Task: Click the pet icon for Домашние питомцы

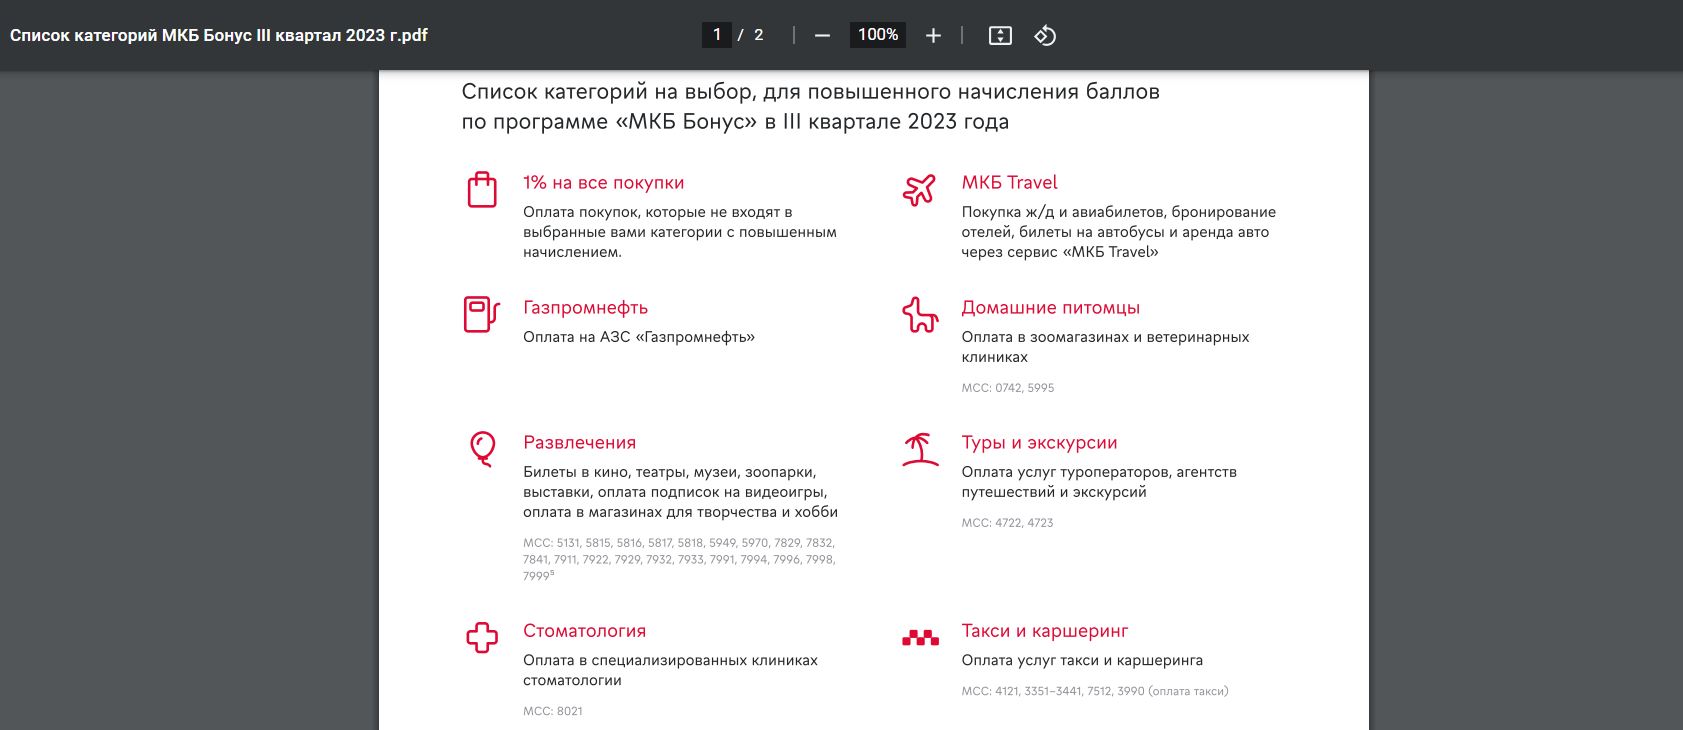Action: [x=920, y=314]
